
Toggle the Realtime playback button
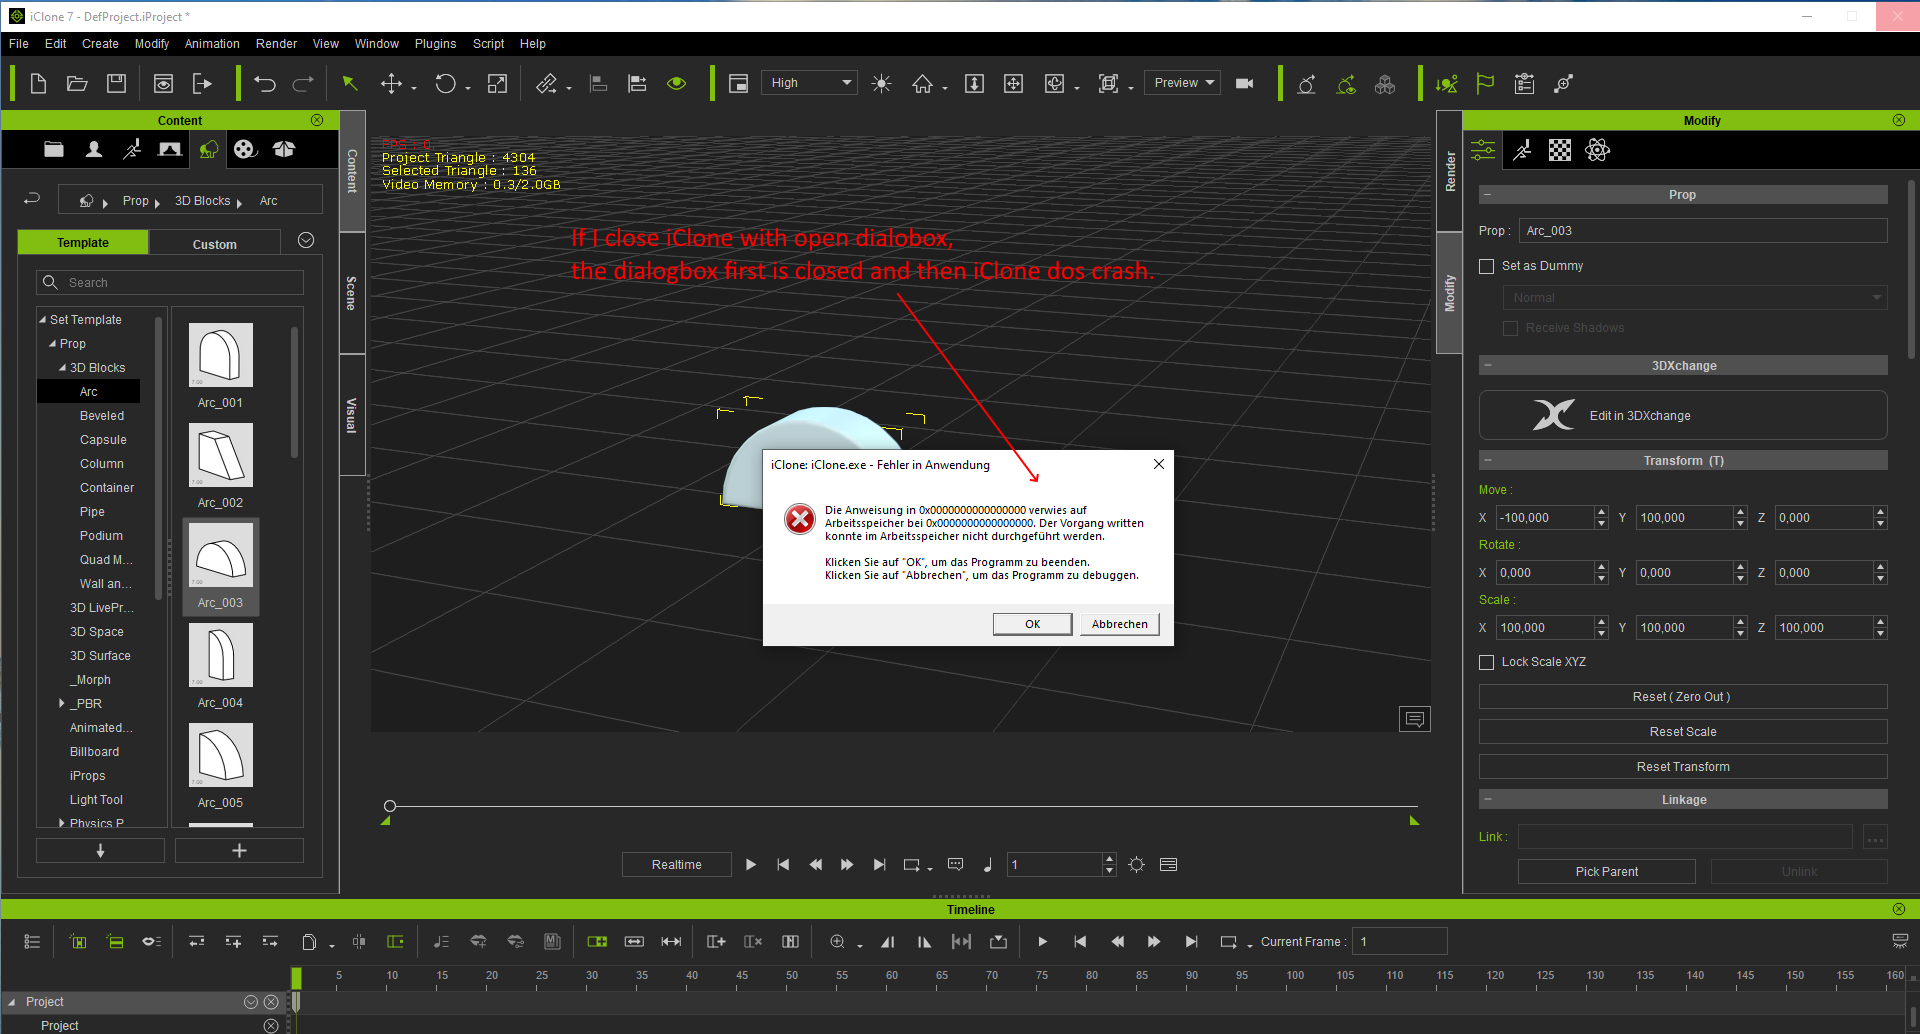point(677,865)
